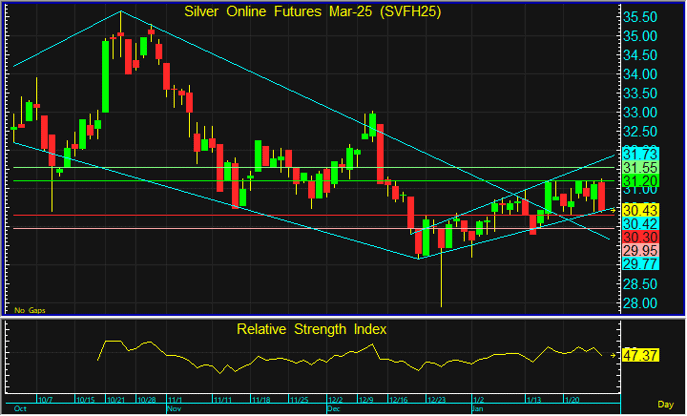Screen dimensions: 687x416
Task: Click the cyan 29.77 price tag
Action: click(x=638, y=264)
